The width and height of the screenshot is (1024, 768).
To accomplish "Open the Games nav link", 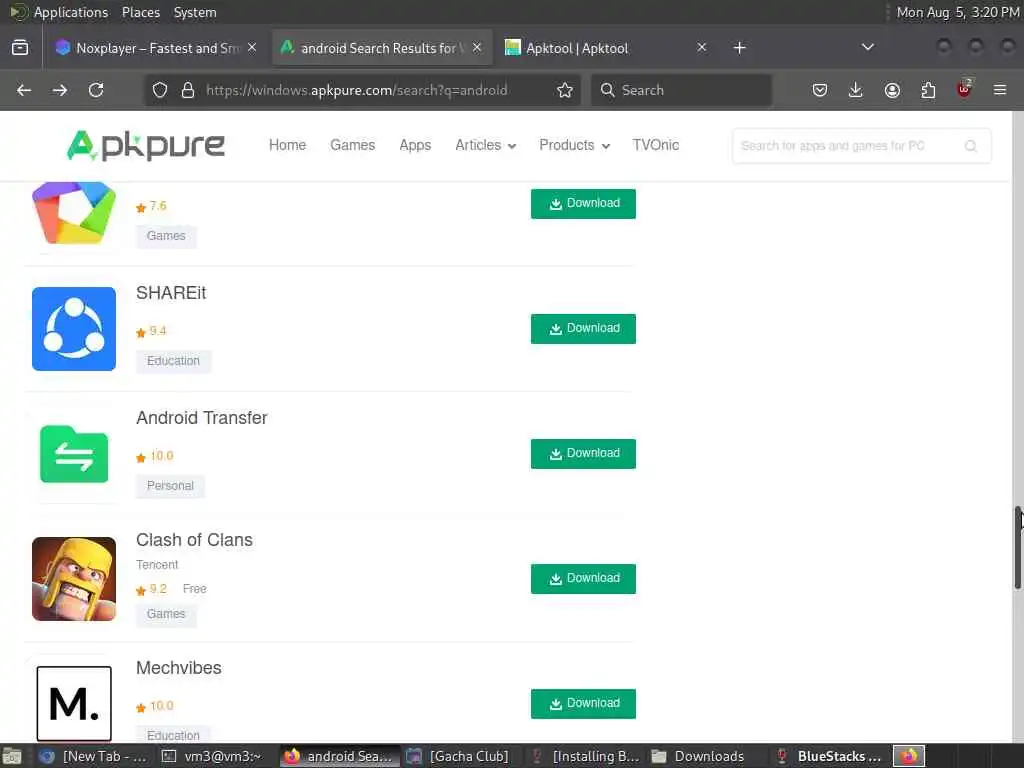I will (x=353, y=145).
